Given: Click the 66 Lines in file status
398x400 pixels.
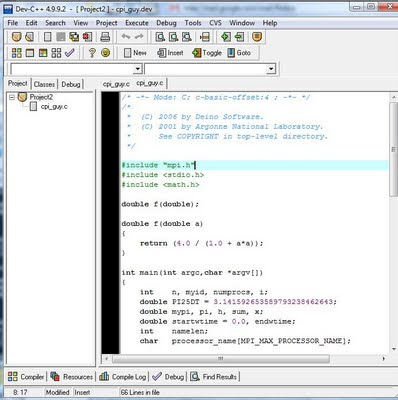Looking at the screenshot, I should [x=140, y=392].
